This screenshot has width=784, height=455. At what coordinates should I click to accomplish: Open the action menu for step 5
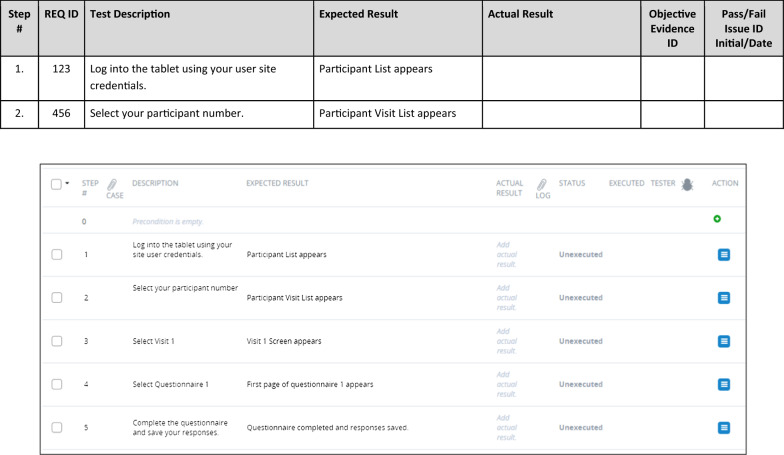(724, 428)
